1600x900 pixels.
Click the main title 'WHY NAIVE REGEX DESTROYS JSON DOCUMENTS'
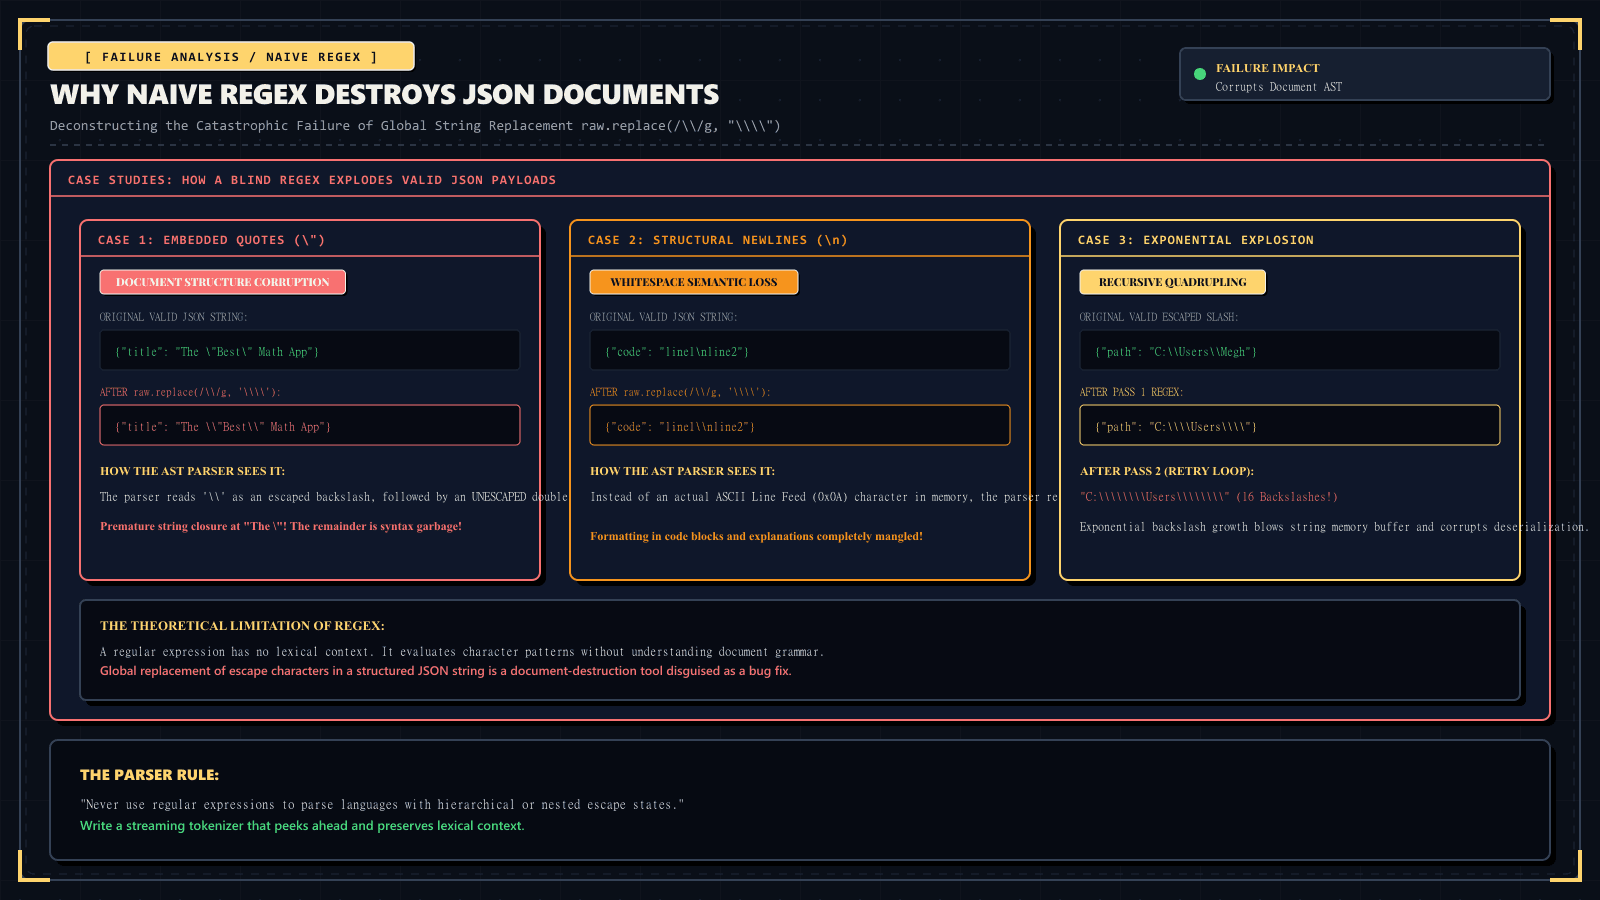point(384,95)
